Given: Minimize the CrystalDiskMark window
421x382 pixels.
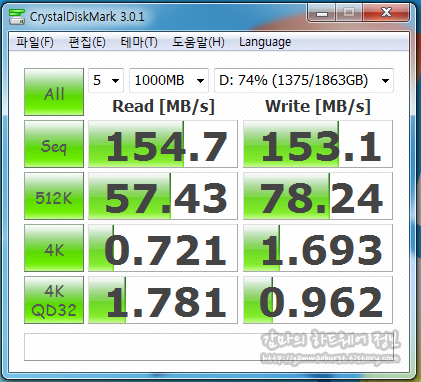Looking at the screenshot, I should click(x=322, y=13).
